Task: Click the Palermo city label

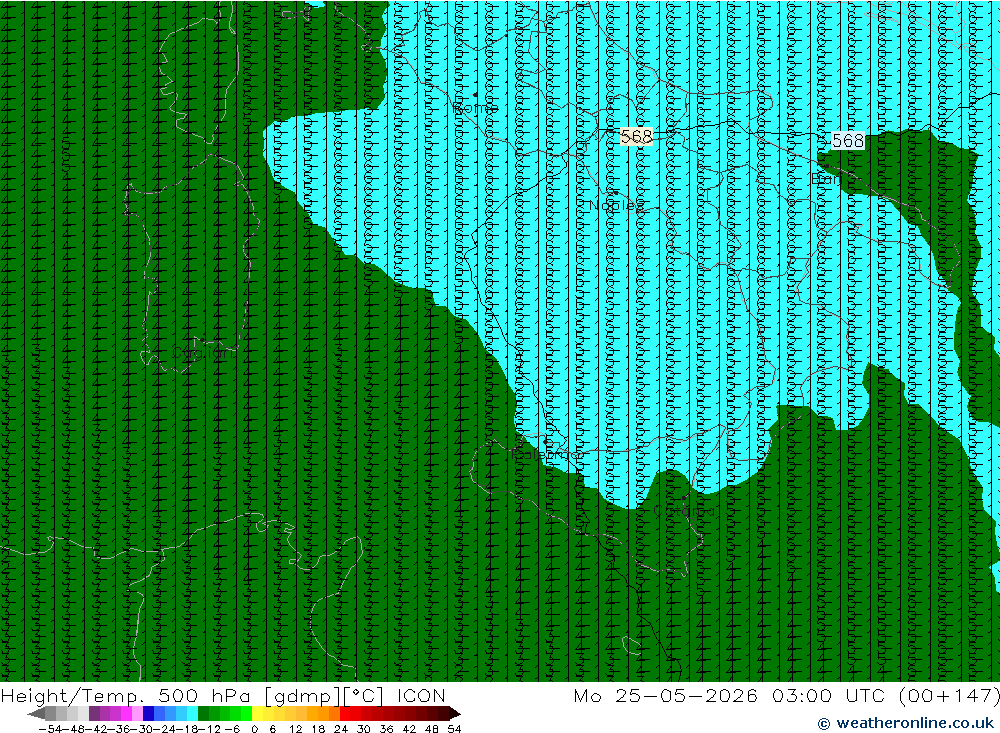Action: 547,454
